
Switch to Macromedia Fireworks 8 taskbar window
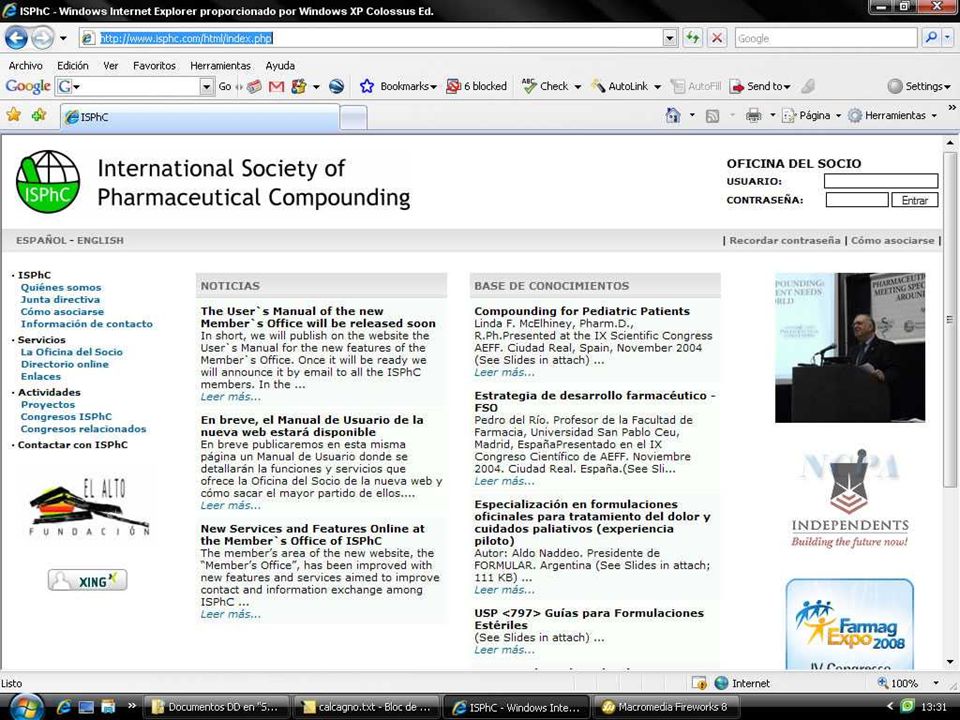[666, 707]
